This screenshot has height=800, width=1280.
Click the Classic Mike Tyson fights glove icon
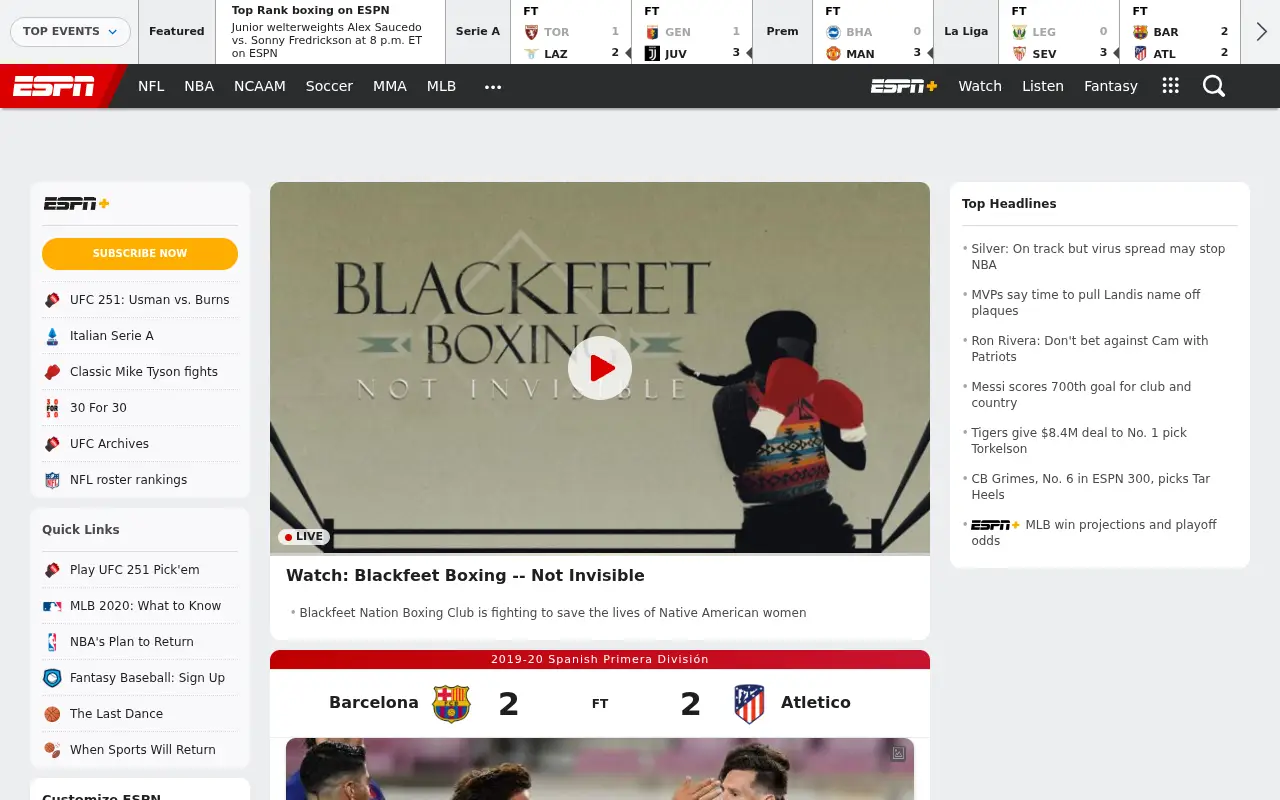click(52, 372)
